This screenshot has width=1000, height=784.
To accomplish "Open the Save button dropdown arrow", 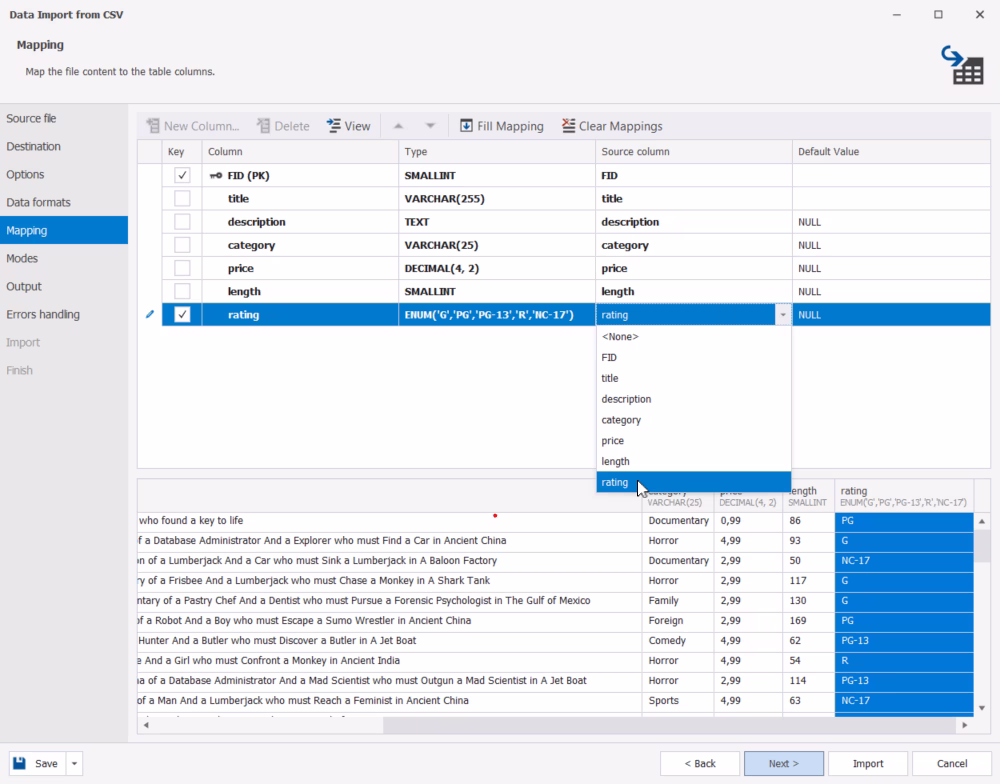I will [74, 763].
